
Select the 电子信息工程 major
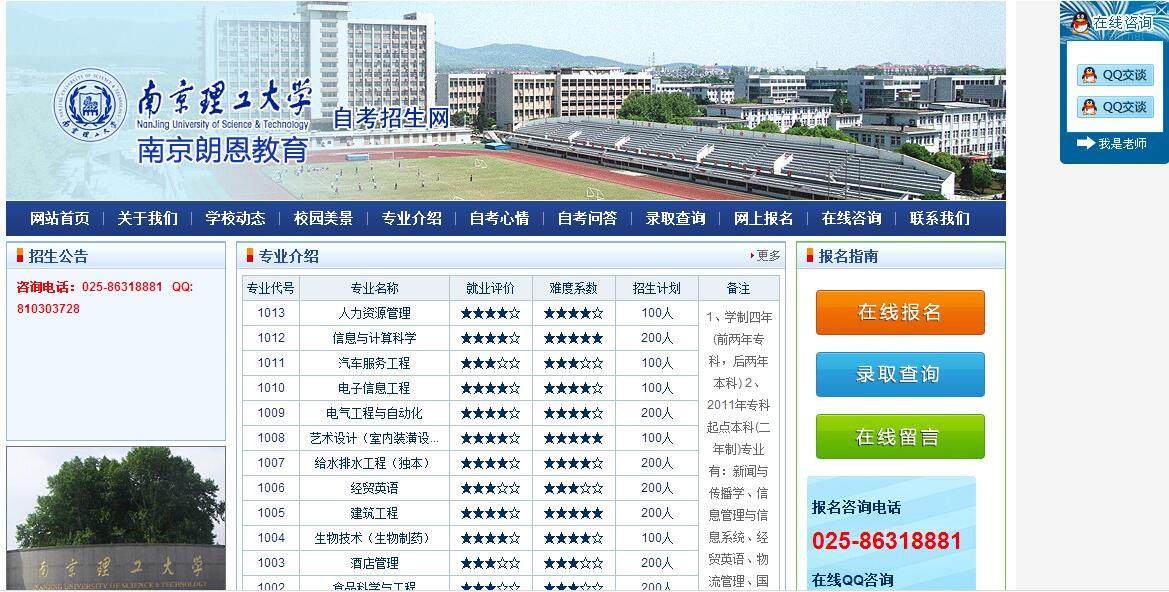point(374,388)
